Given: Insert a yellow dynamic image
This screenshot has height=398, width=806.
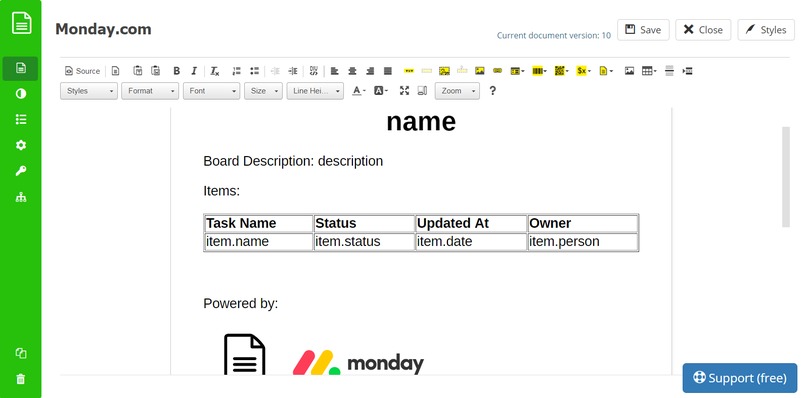Looking at the screenshot, I should (480, 71).
